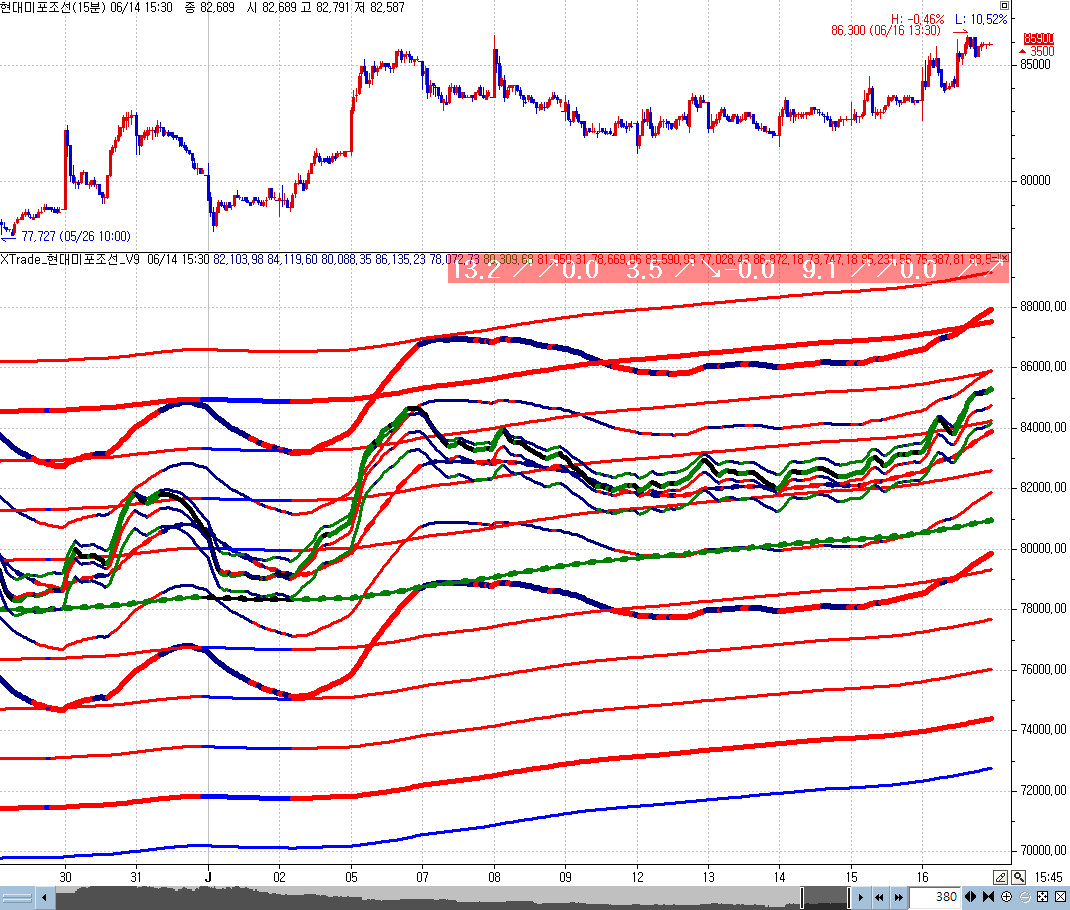This screenshot has width=1070, height=910.
Task: Click the 현대미포조선(15분) chart title
Action: click(x=60, y=7)
